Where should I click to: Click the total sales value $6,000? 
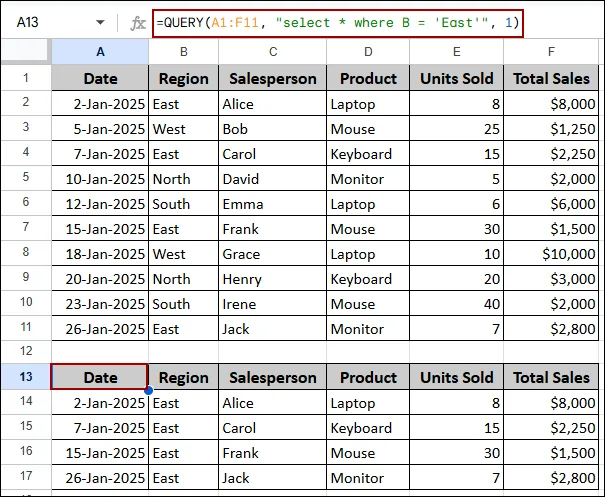coord(551,204)
